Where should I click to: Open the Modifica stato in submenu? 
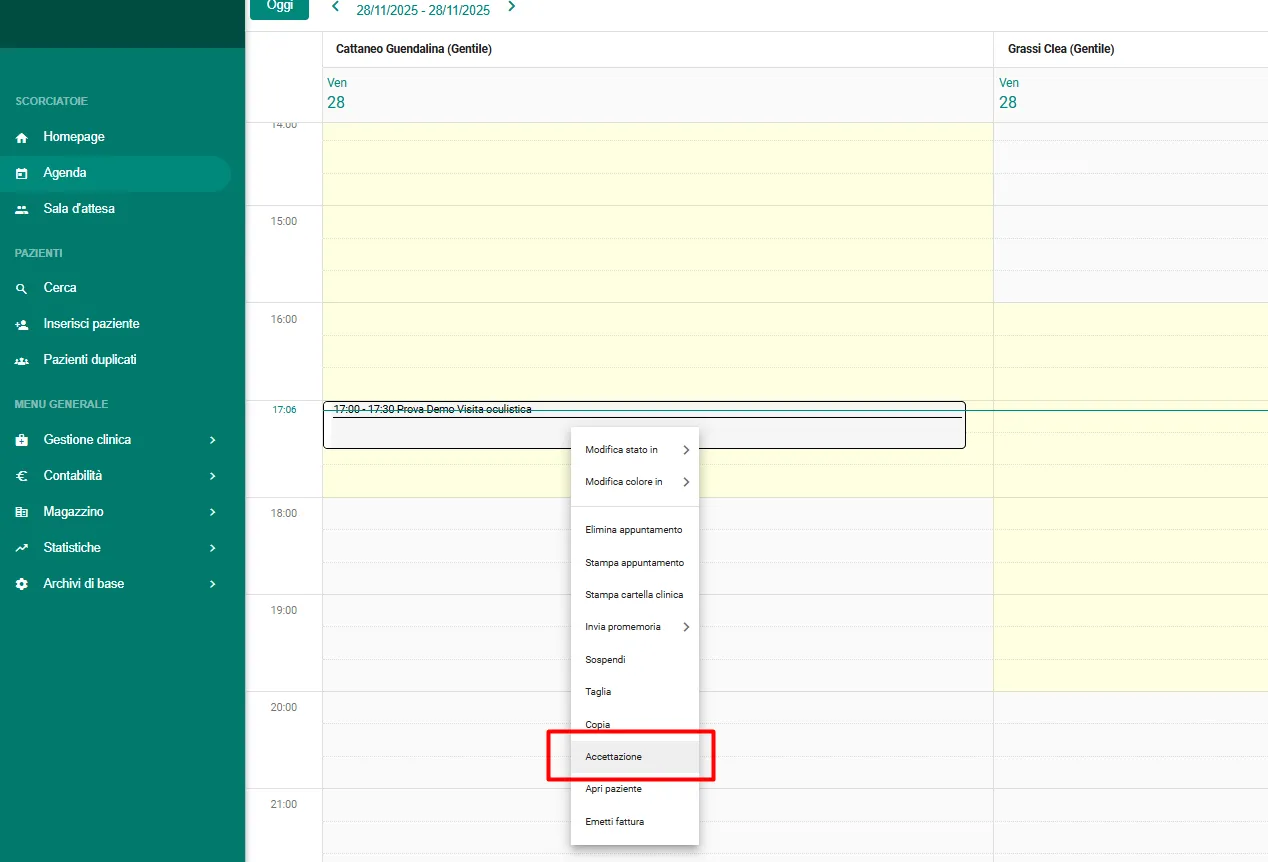634,450
